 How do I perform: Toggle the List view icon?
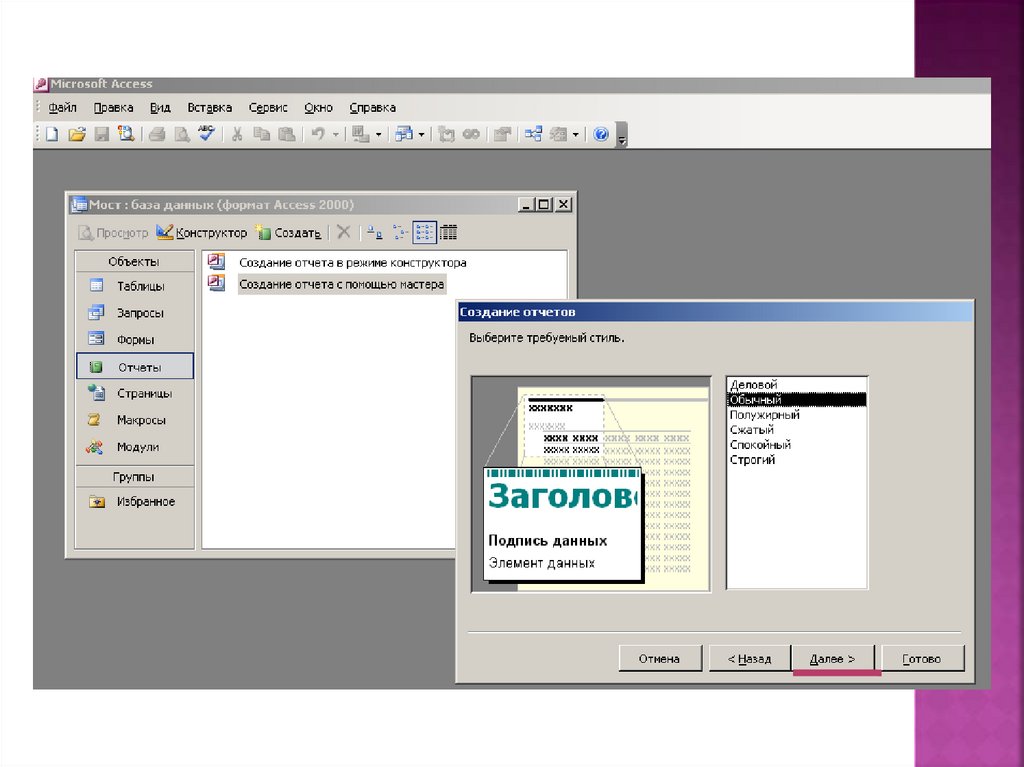424,232
